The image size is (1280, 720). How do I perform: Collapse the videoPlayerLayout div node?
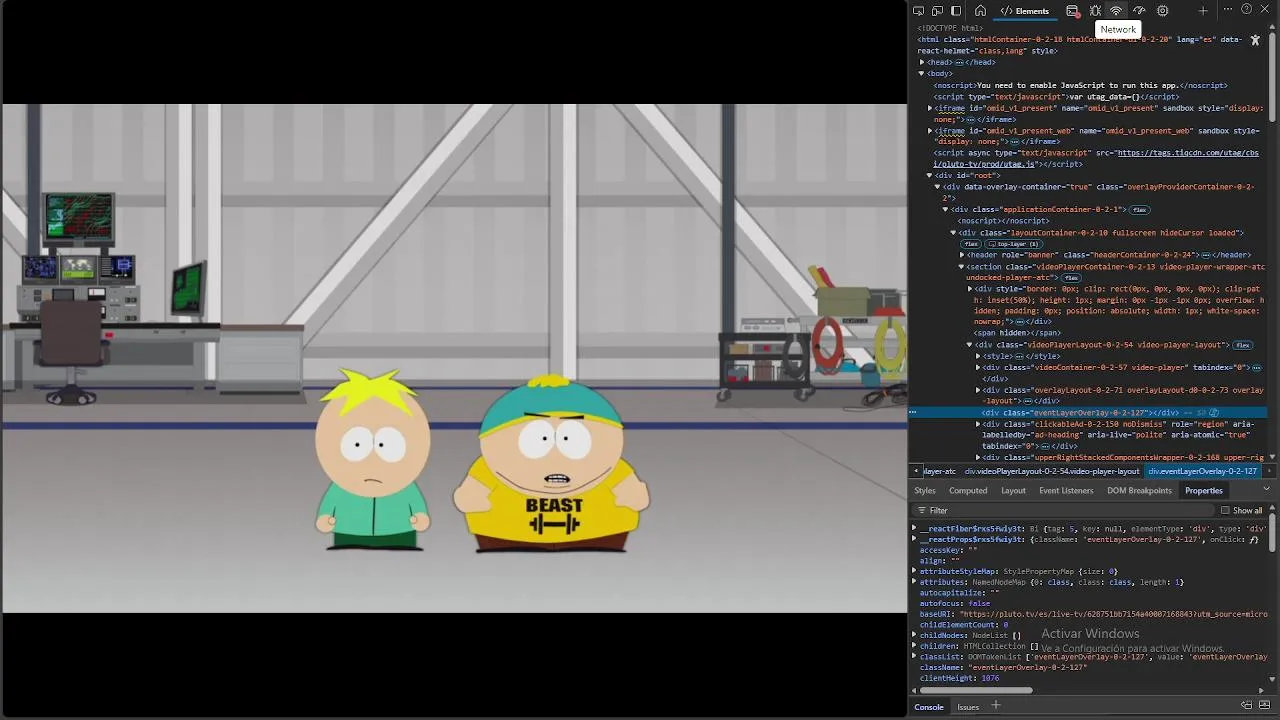click(x=970, y=345)
